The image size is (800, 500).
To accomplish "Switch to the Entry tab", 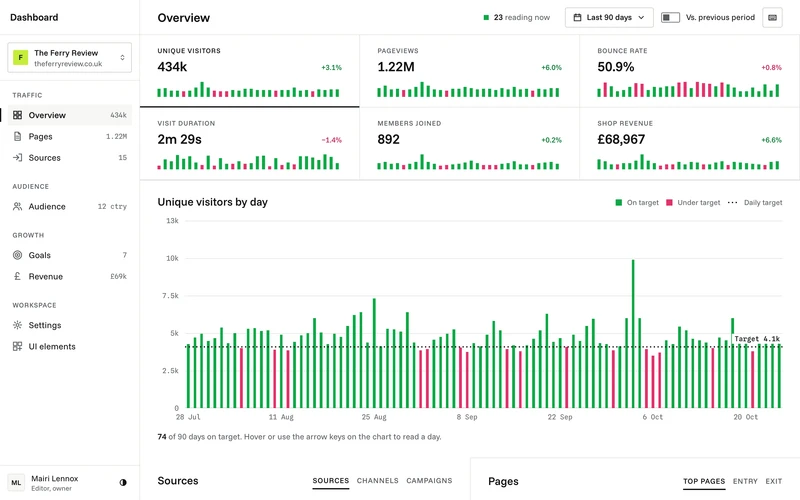I will point(745,481).
